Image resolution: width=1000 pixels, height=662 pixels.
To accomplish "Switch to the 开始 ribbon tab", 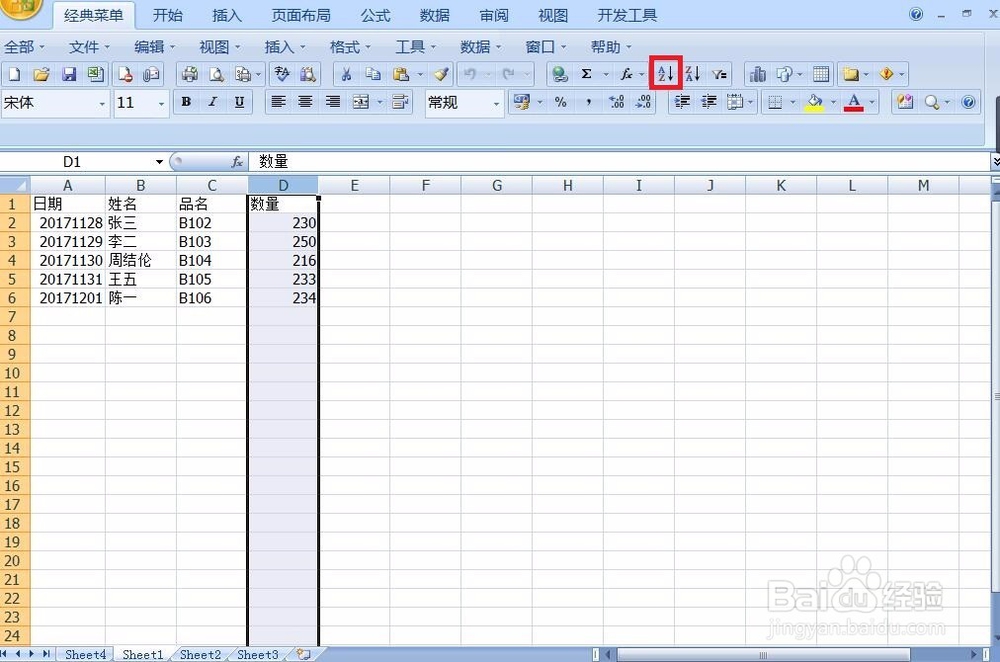I will pyautogui.click(x=168, y=15).
